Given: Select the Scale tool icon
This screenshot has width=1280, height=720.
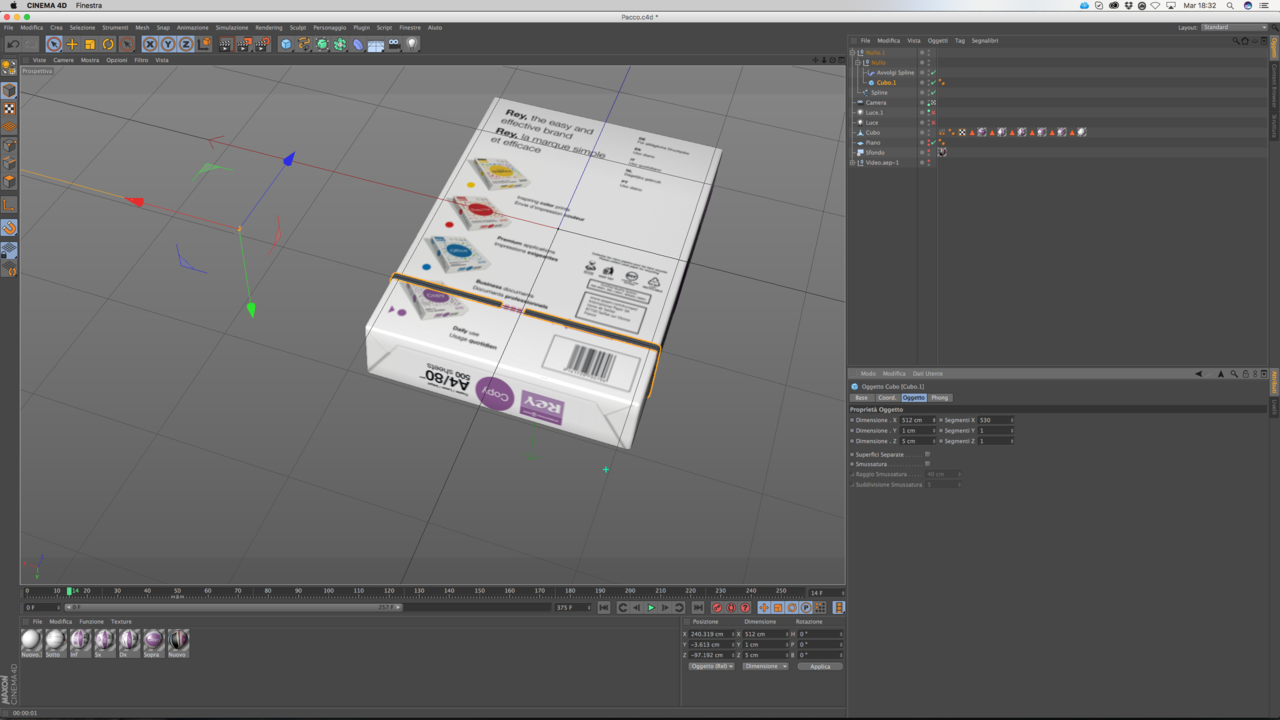Looking at the screenshot, I should coord(90,44).
